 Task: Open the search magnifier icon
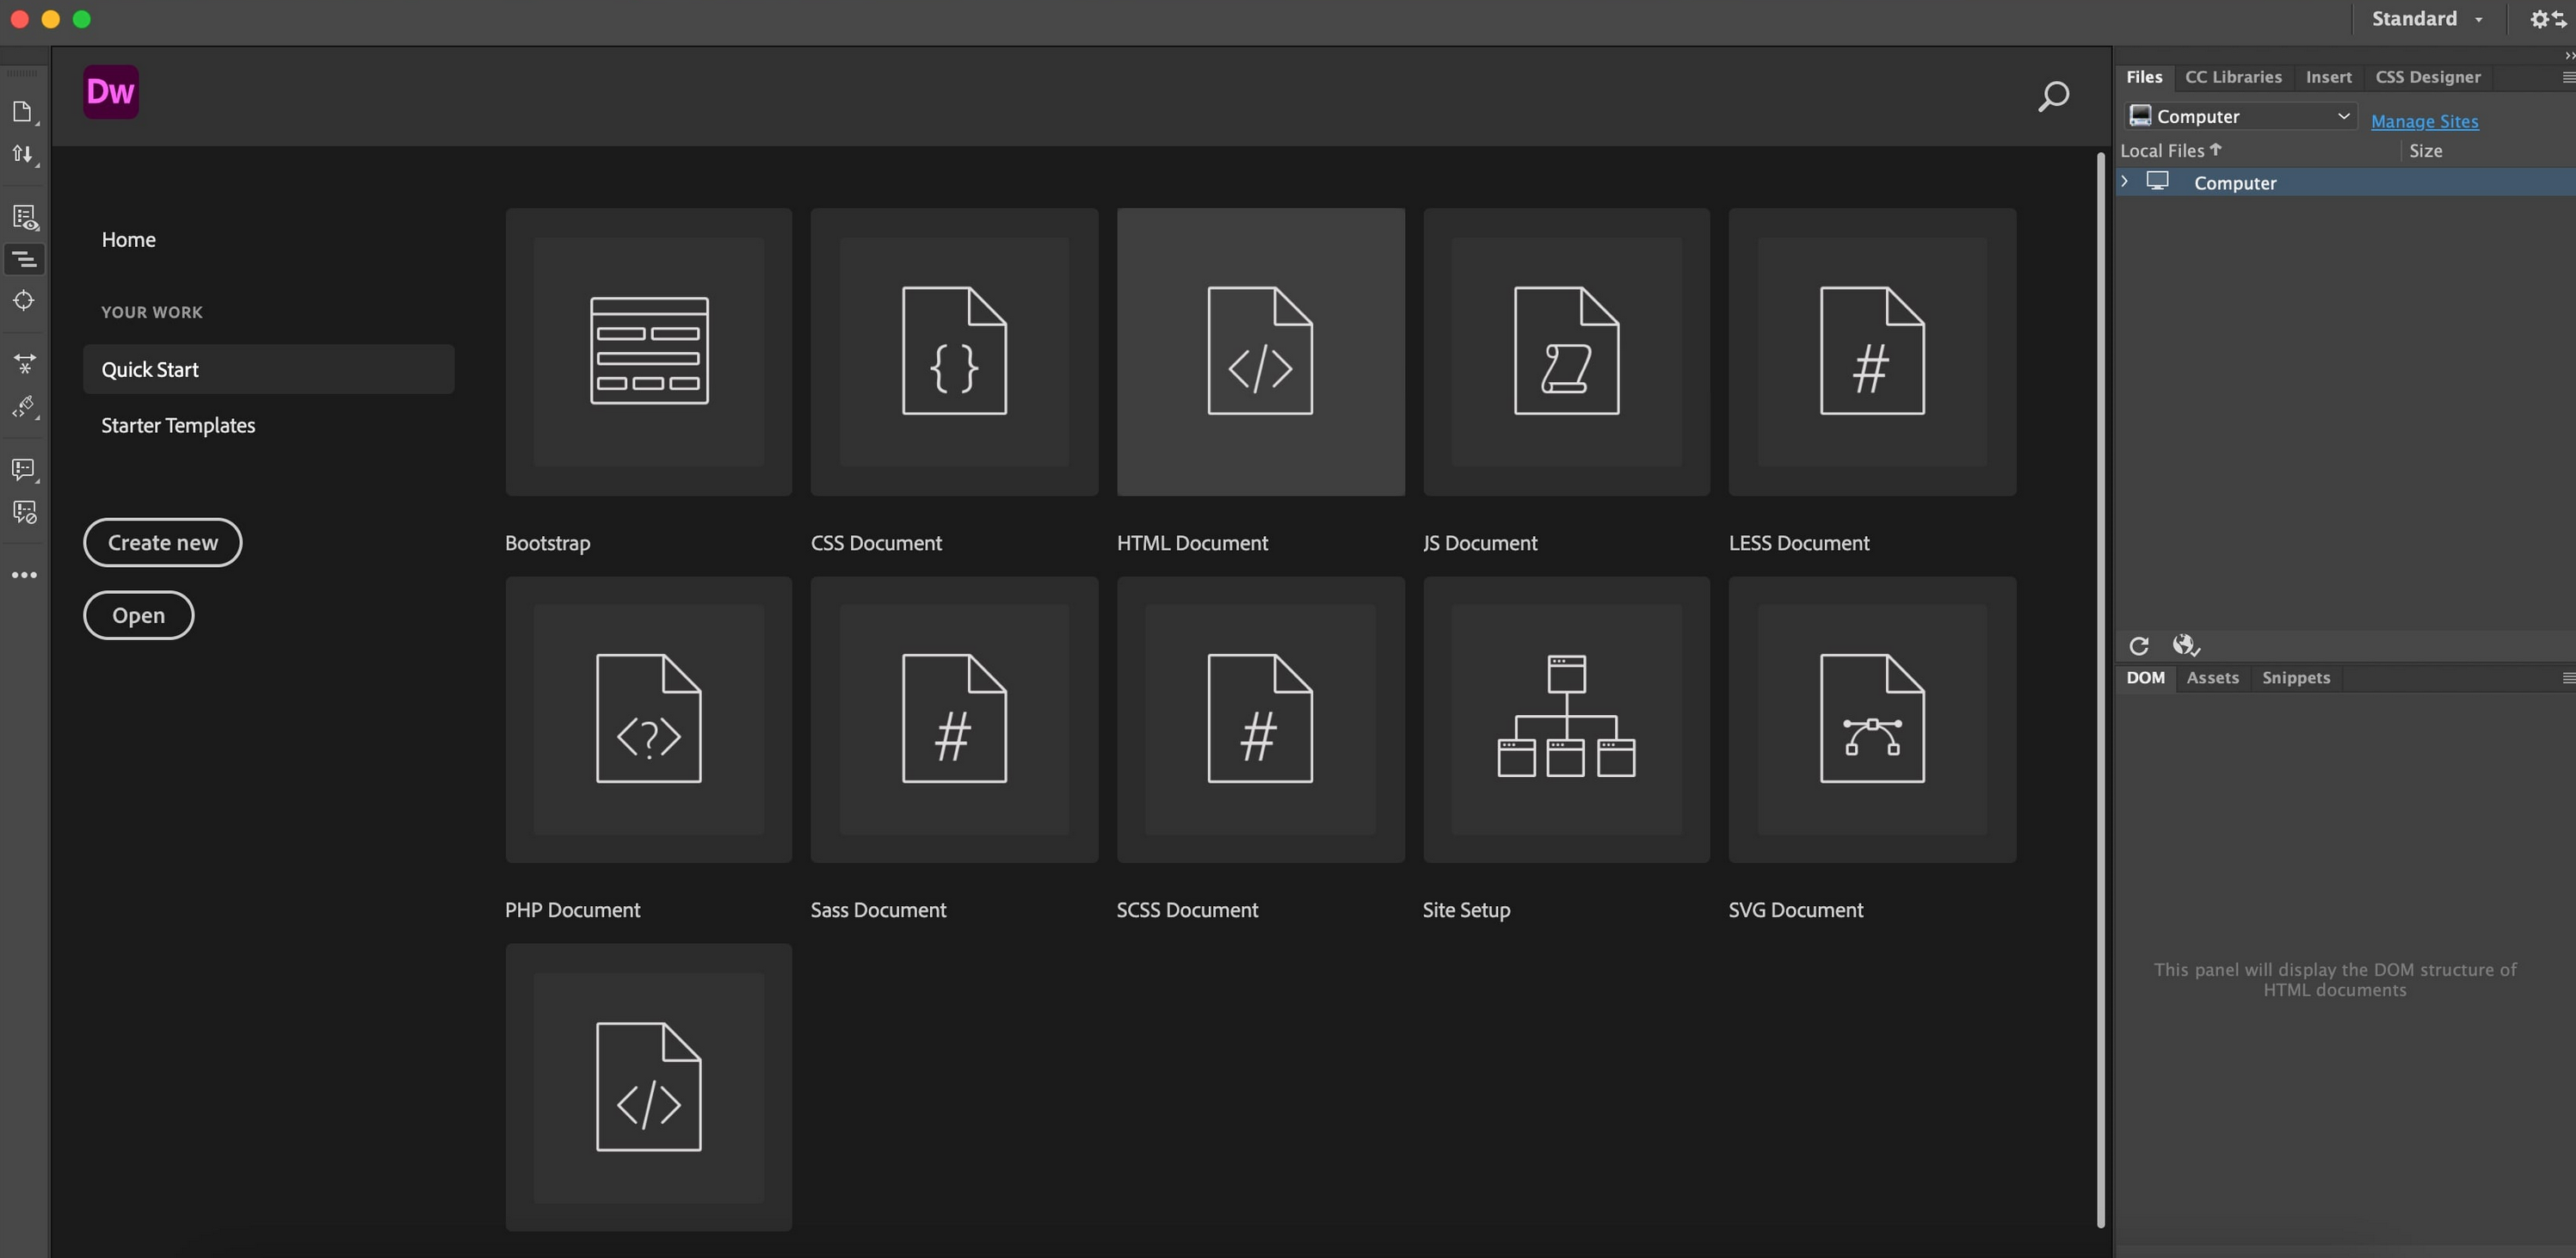click(x=2053, y=97)
